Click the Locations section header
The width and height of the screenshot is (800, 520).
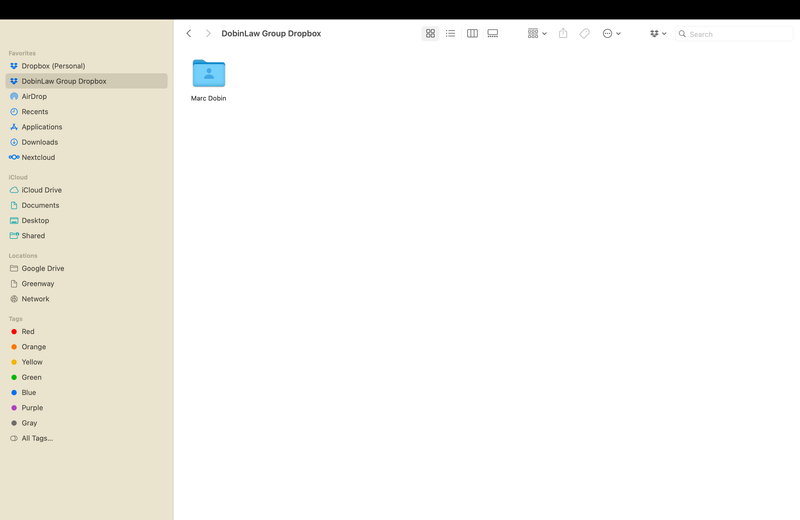click(23, 256)
